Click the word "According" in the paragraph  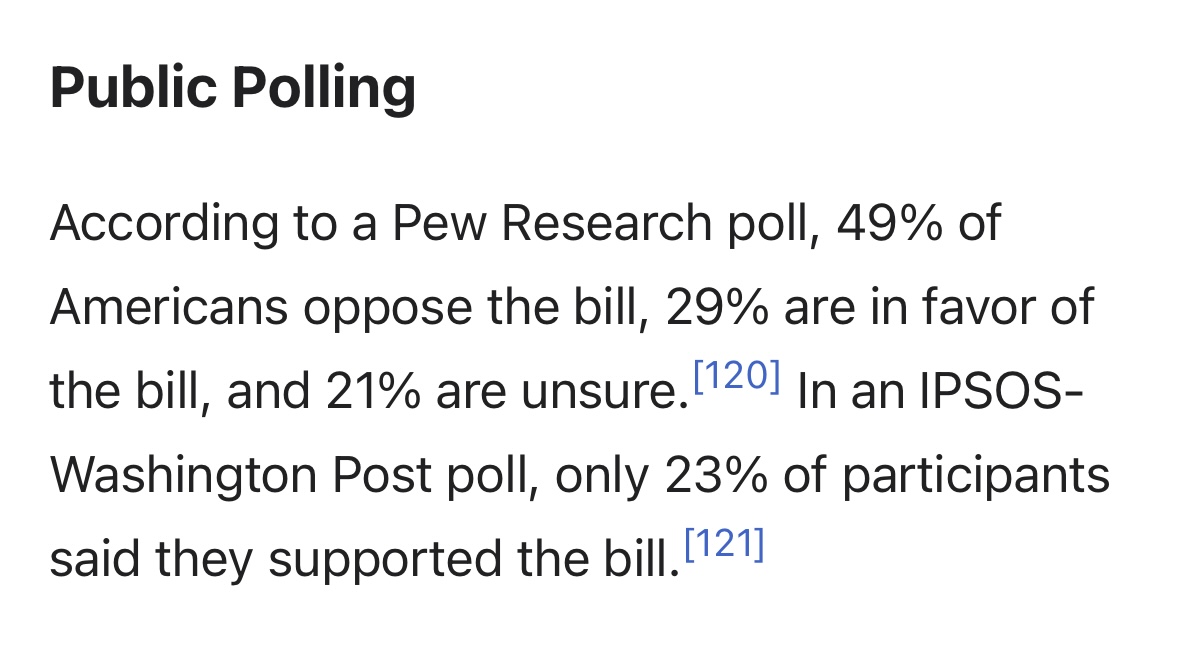pyautogui.click(x=164, y=224)
